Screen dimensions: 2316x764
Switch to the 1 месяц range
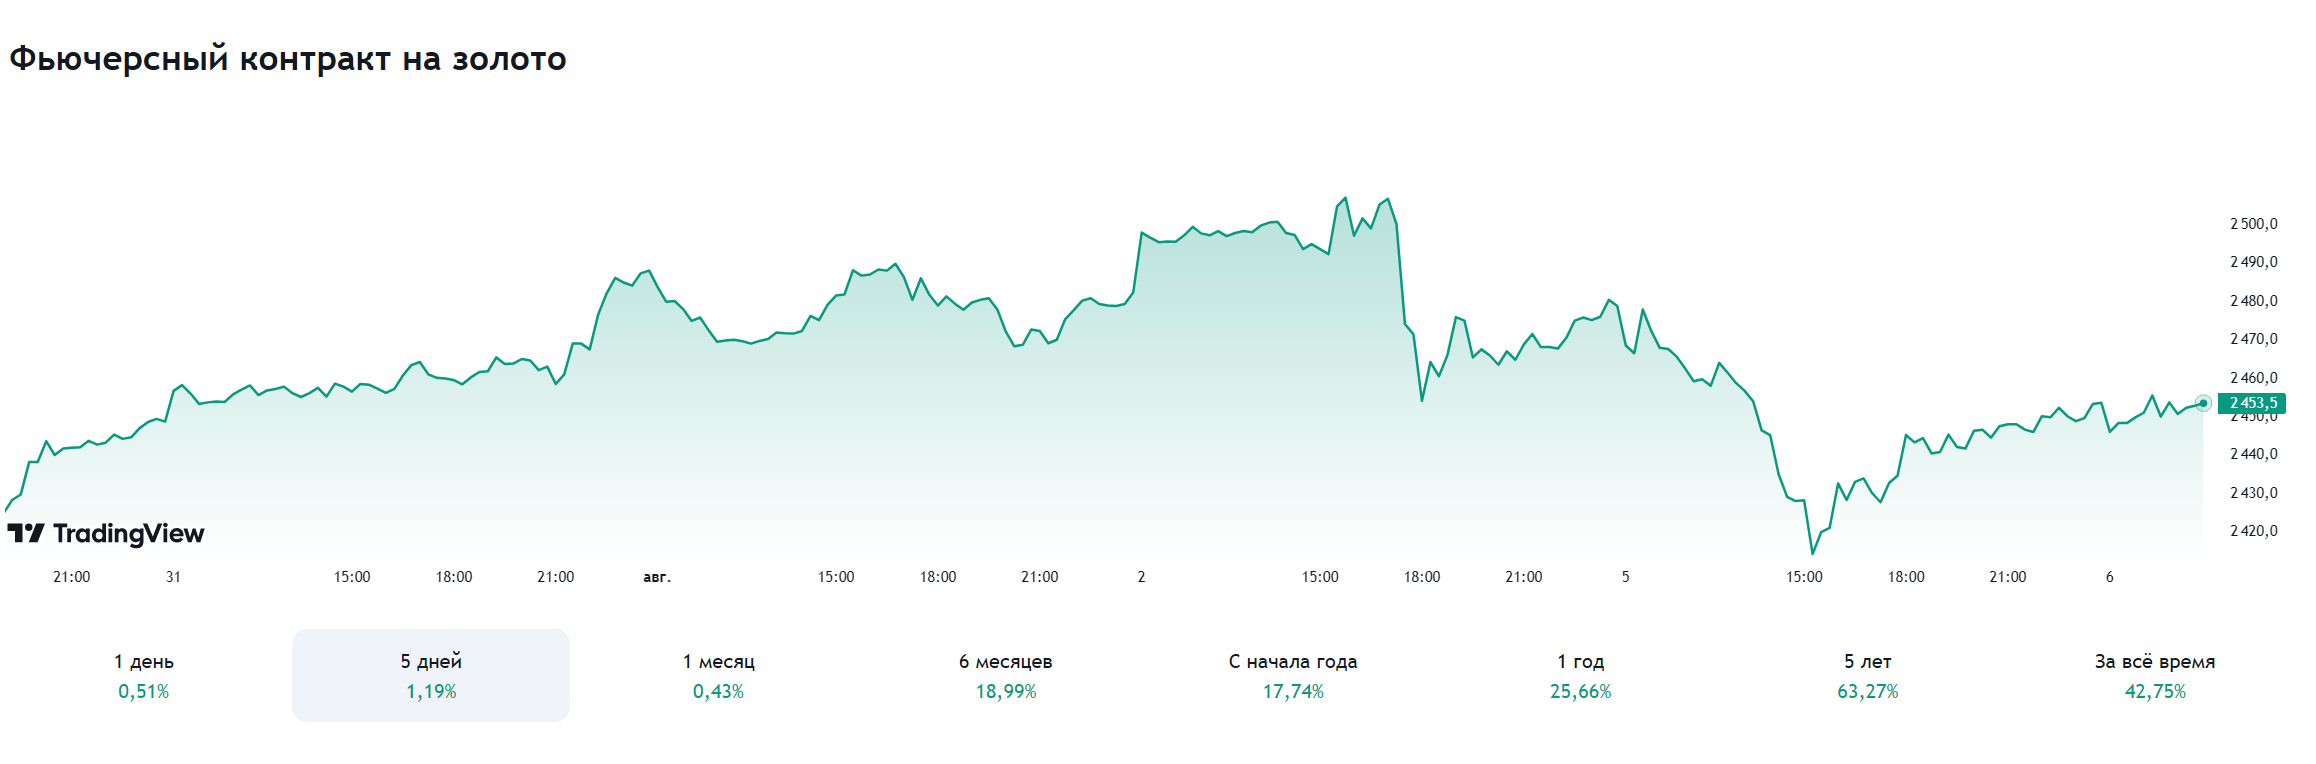718,675
